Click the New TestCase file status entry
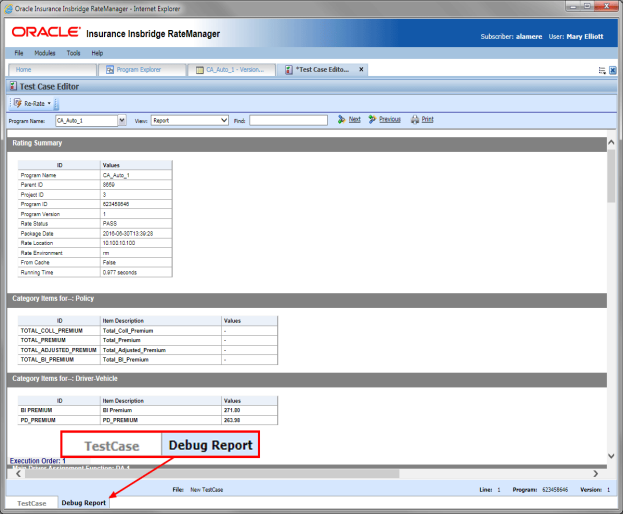The width and height of the screenshot is (623, 514). (207, 490)
